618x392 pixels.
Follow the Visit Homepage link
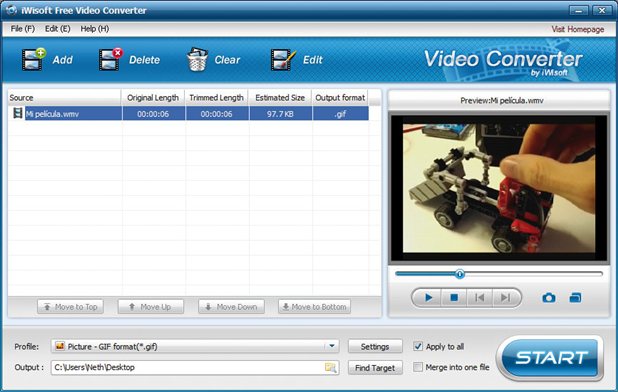(x=577, y=29)
